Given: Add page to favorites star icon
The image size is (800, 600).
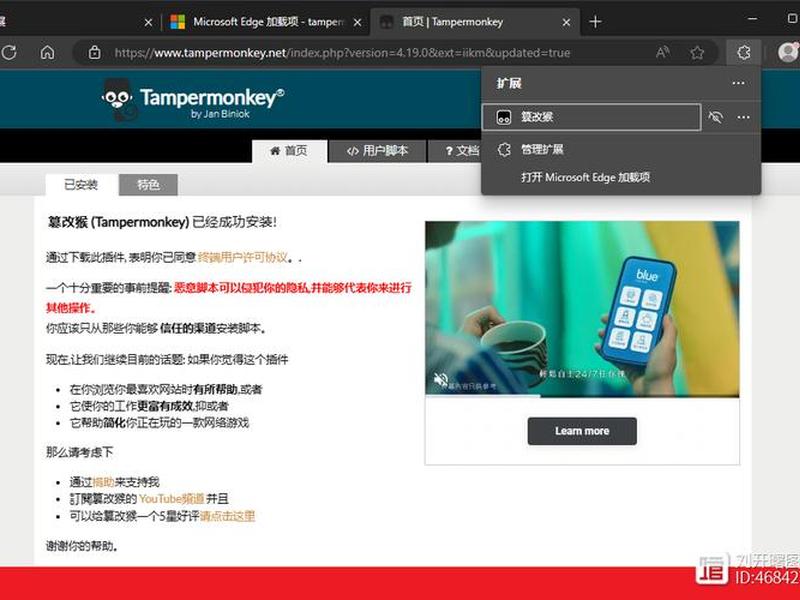Looking at the screenshot, I should (x=697, y=52).
